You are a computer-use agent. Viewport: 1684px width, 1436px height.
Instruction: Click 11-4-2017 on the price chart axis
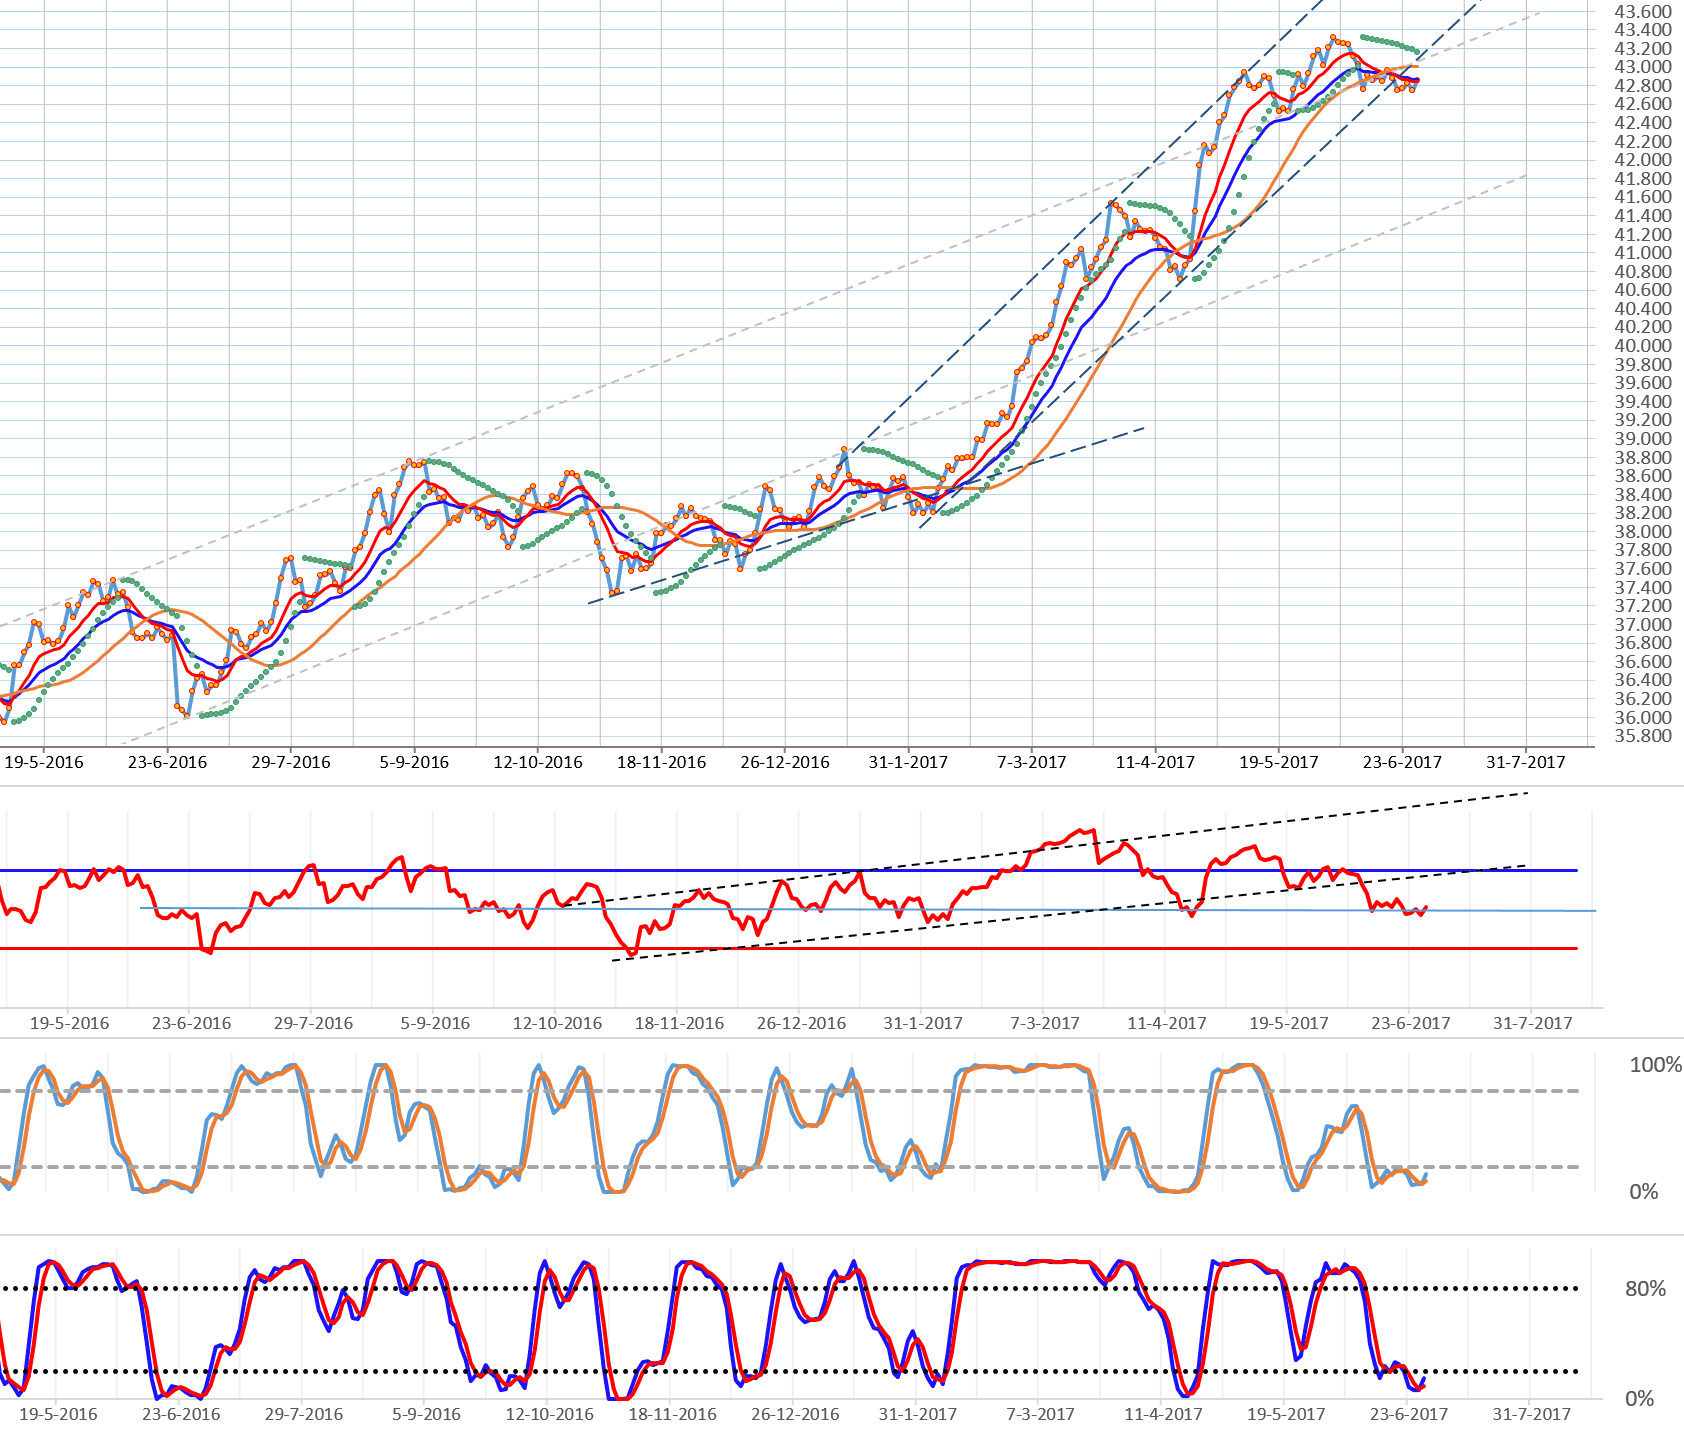coord(1155,762)
